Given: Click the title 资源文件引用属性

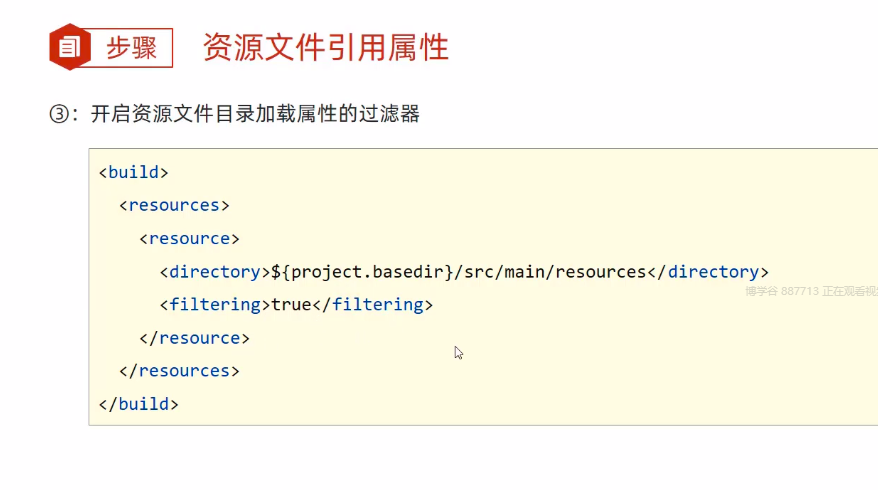Looking at the screenshot, I should pos(325,47).
